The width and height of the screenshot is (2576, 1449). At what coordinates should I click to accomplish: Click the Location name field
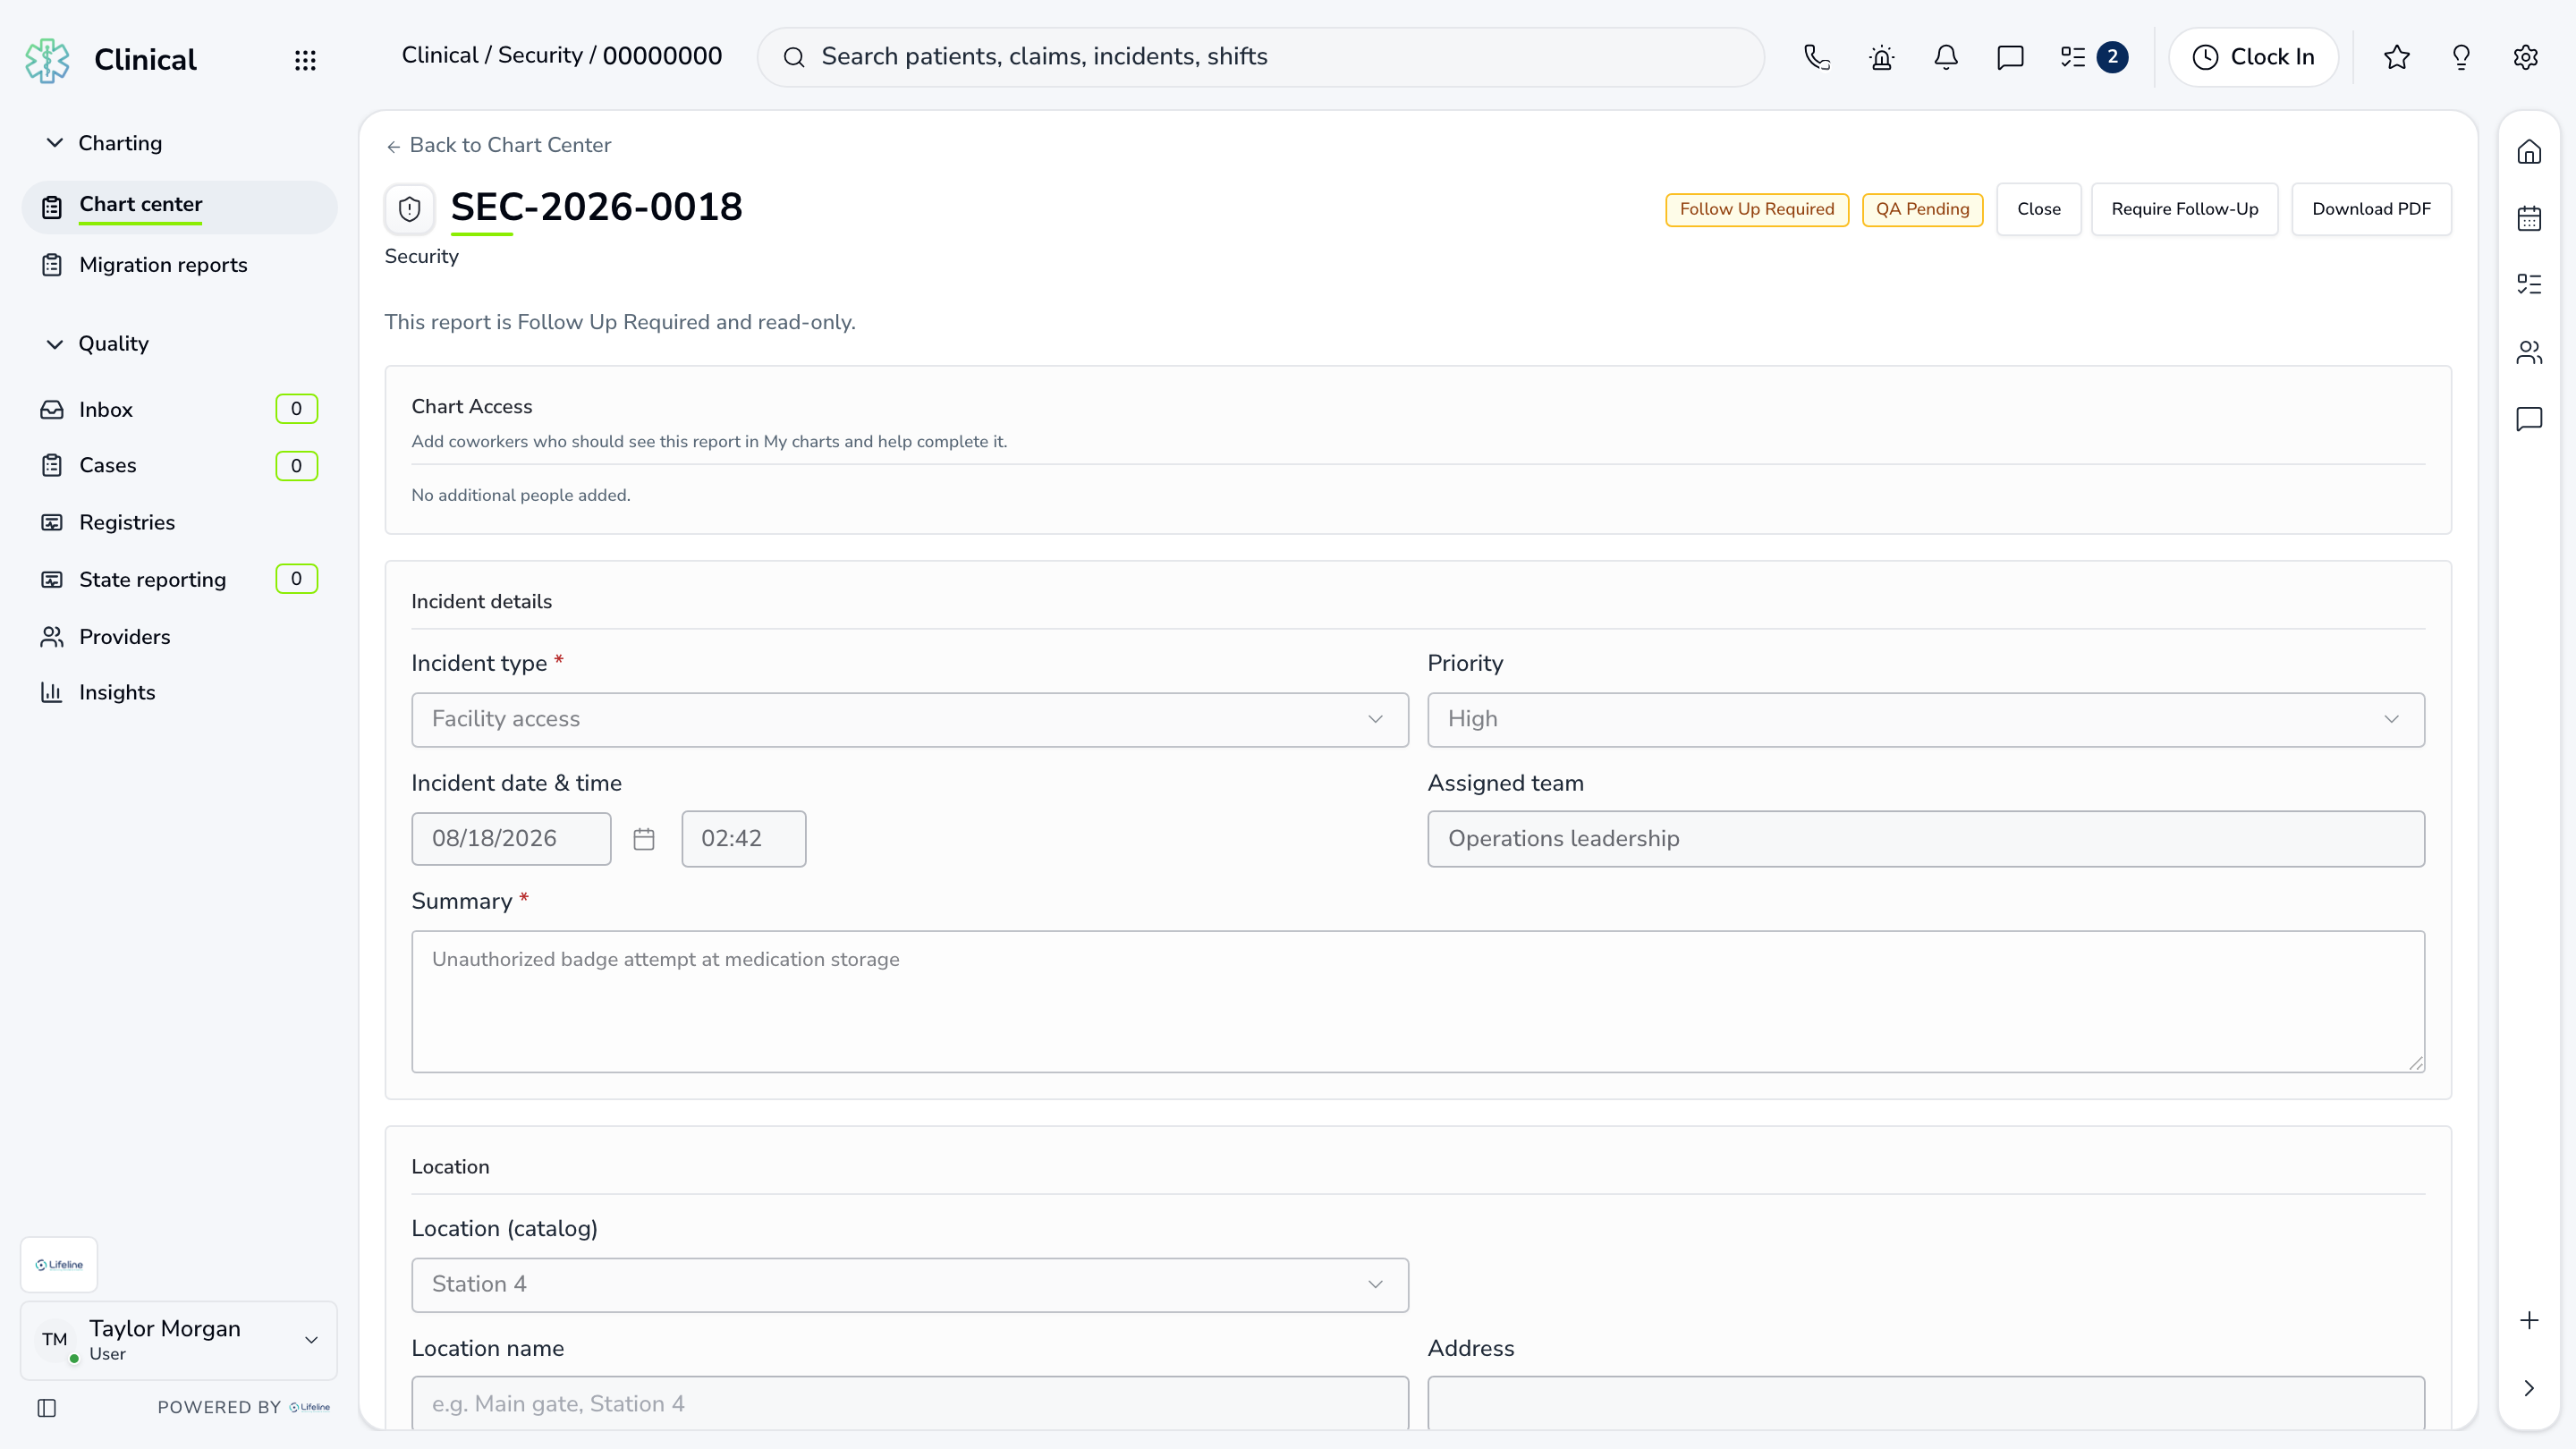point(910,1403)
